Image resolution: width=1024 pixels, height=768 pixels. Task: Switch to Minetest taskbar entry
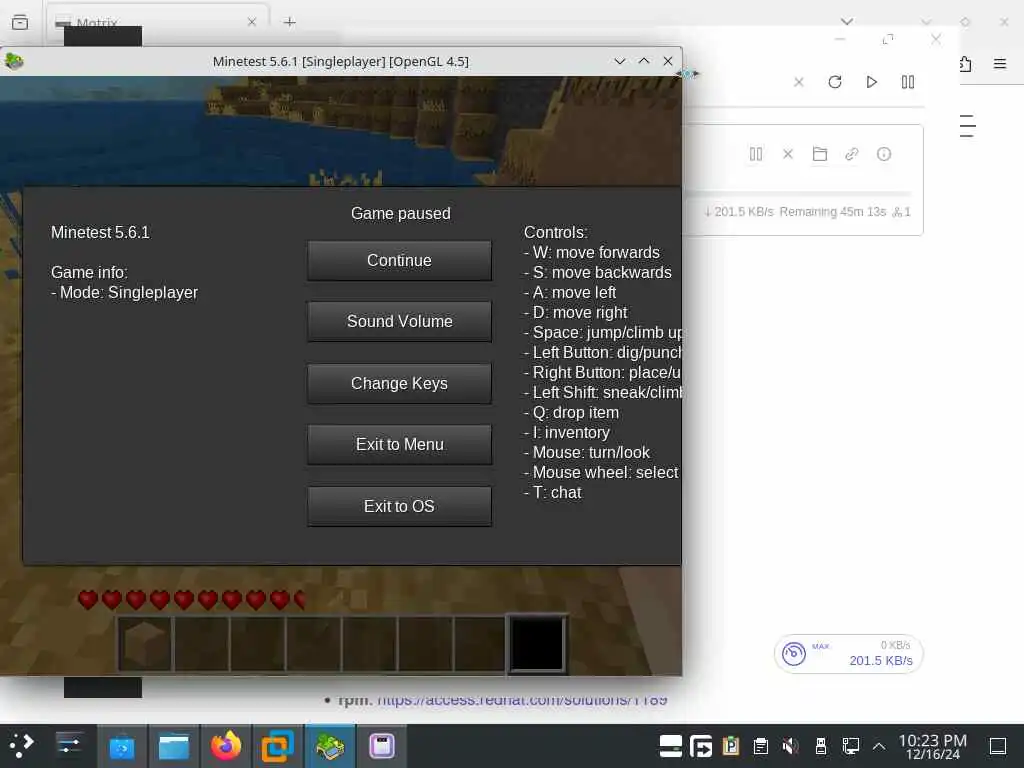[x=330, y=746]
